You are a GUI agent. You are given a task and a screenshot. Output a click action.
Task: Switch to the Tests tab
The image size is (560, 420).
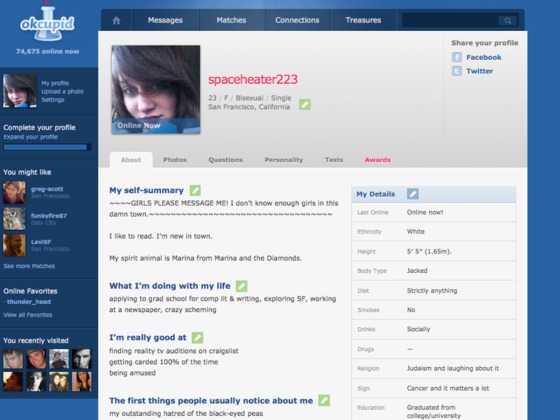[334, 160]
